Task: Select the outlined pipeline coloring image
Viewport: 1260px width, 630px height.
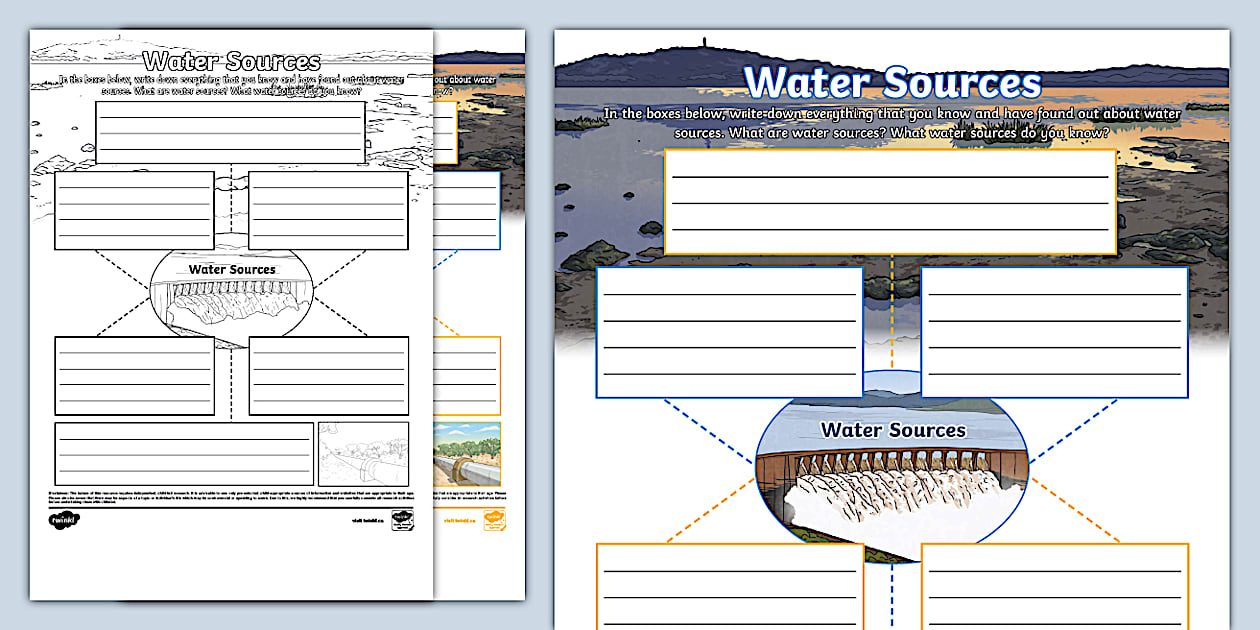Action: pos(362,455)
